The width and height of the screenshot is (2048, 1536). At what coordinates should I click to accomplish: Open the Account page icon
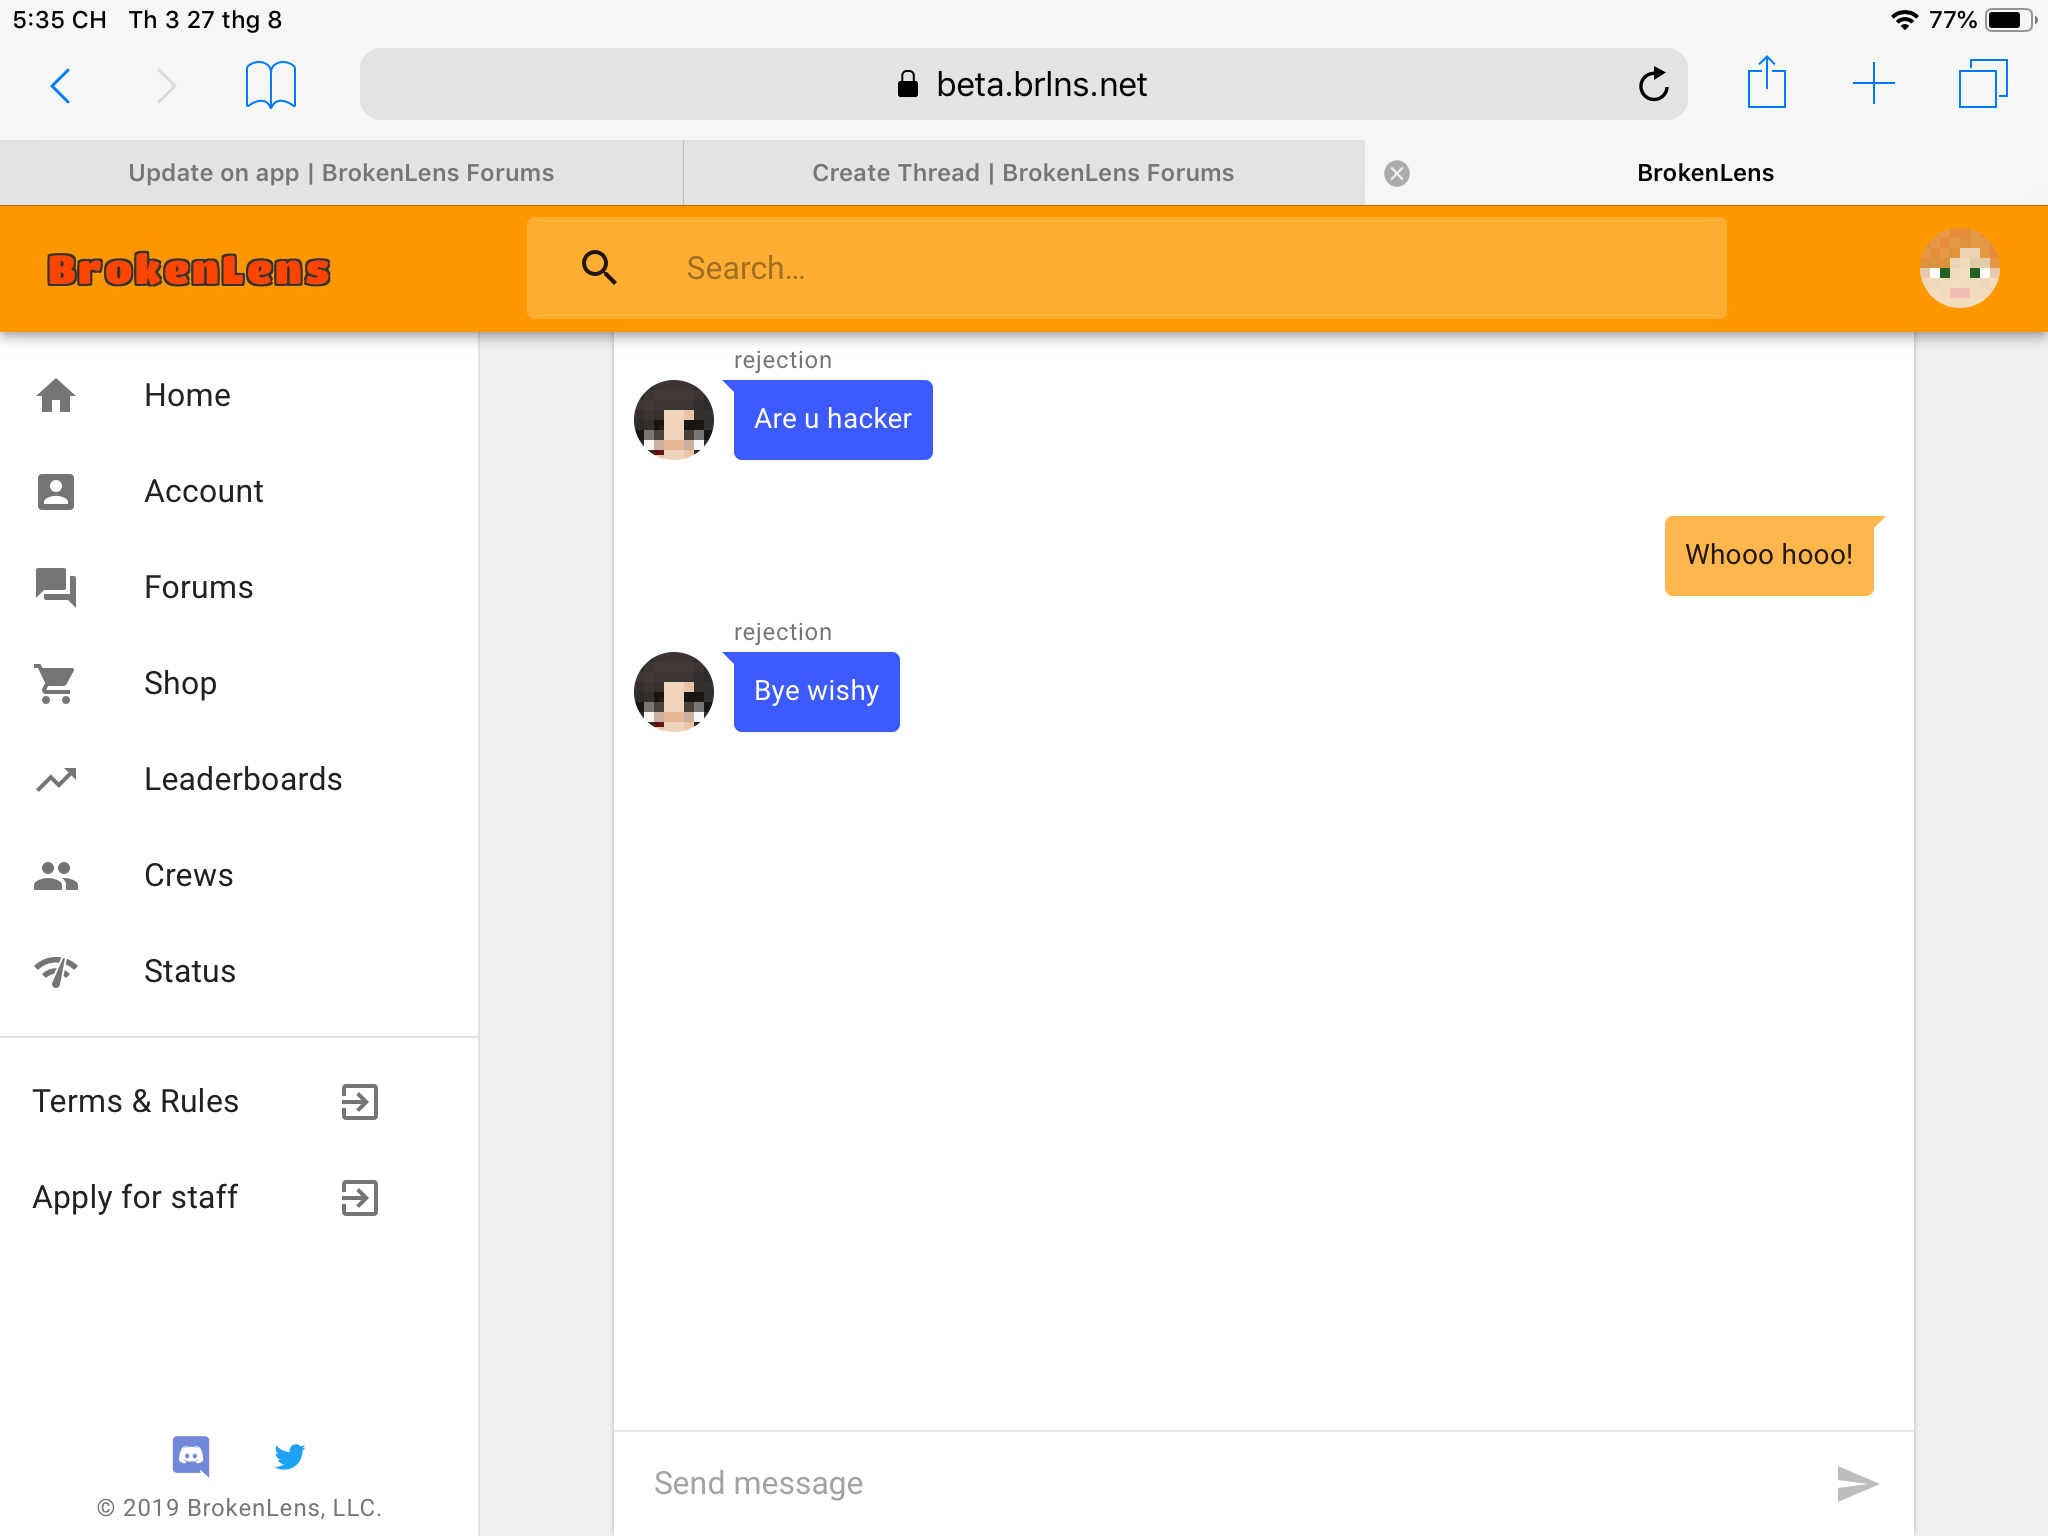[x=56, y=492]
